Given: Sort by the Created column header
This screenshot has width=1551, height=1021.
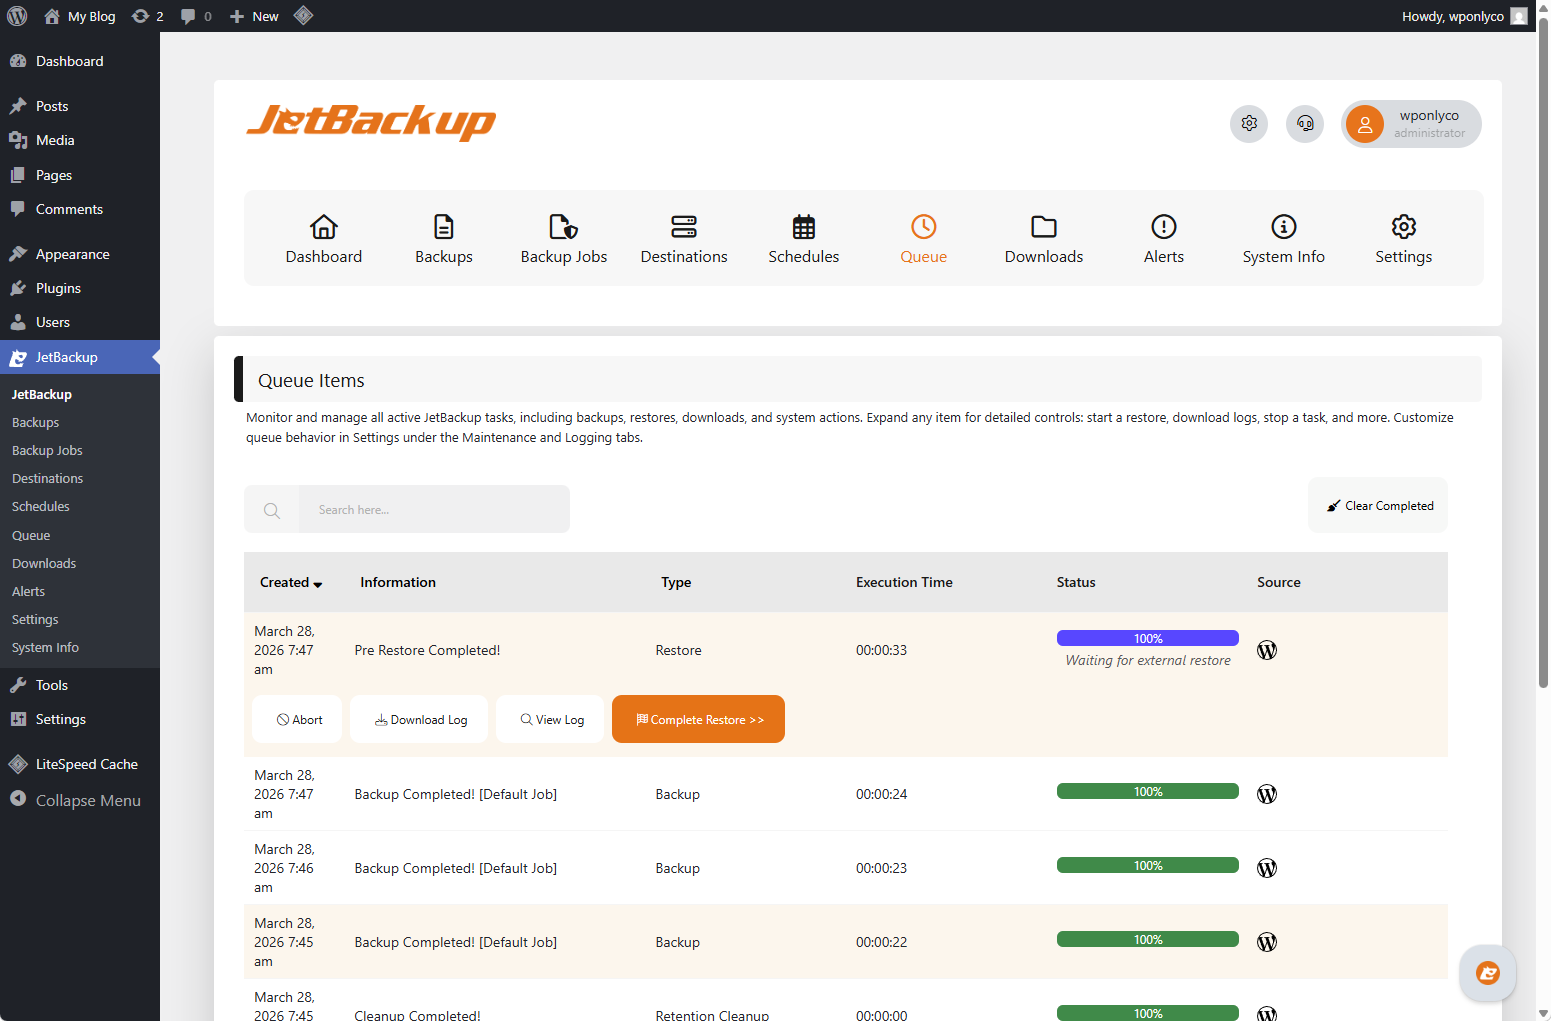Looking at the screenshot, I should 291,583.
